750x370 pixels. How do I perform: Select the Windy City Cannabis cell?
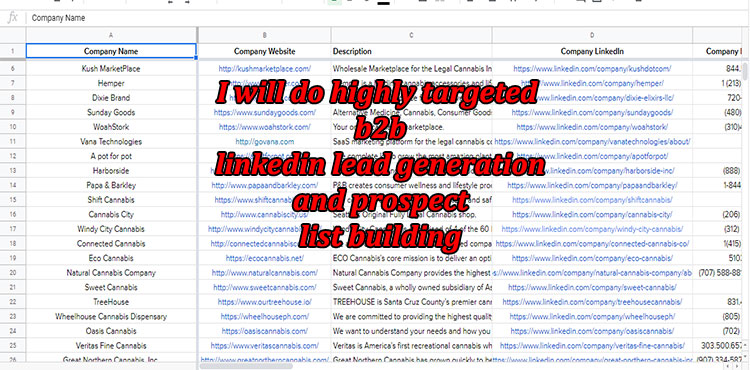coord(111,229)
